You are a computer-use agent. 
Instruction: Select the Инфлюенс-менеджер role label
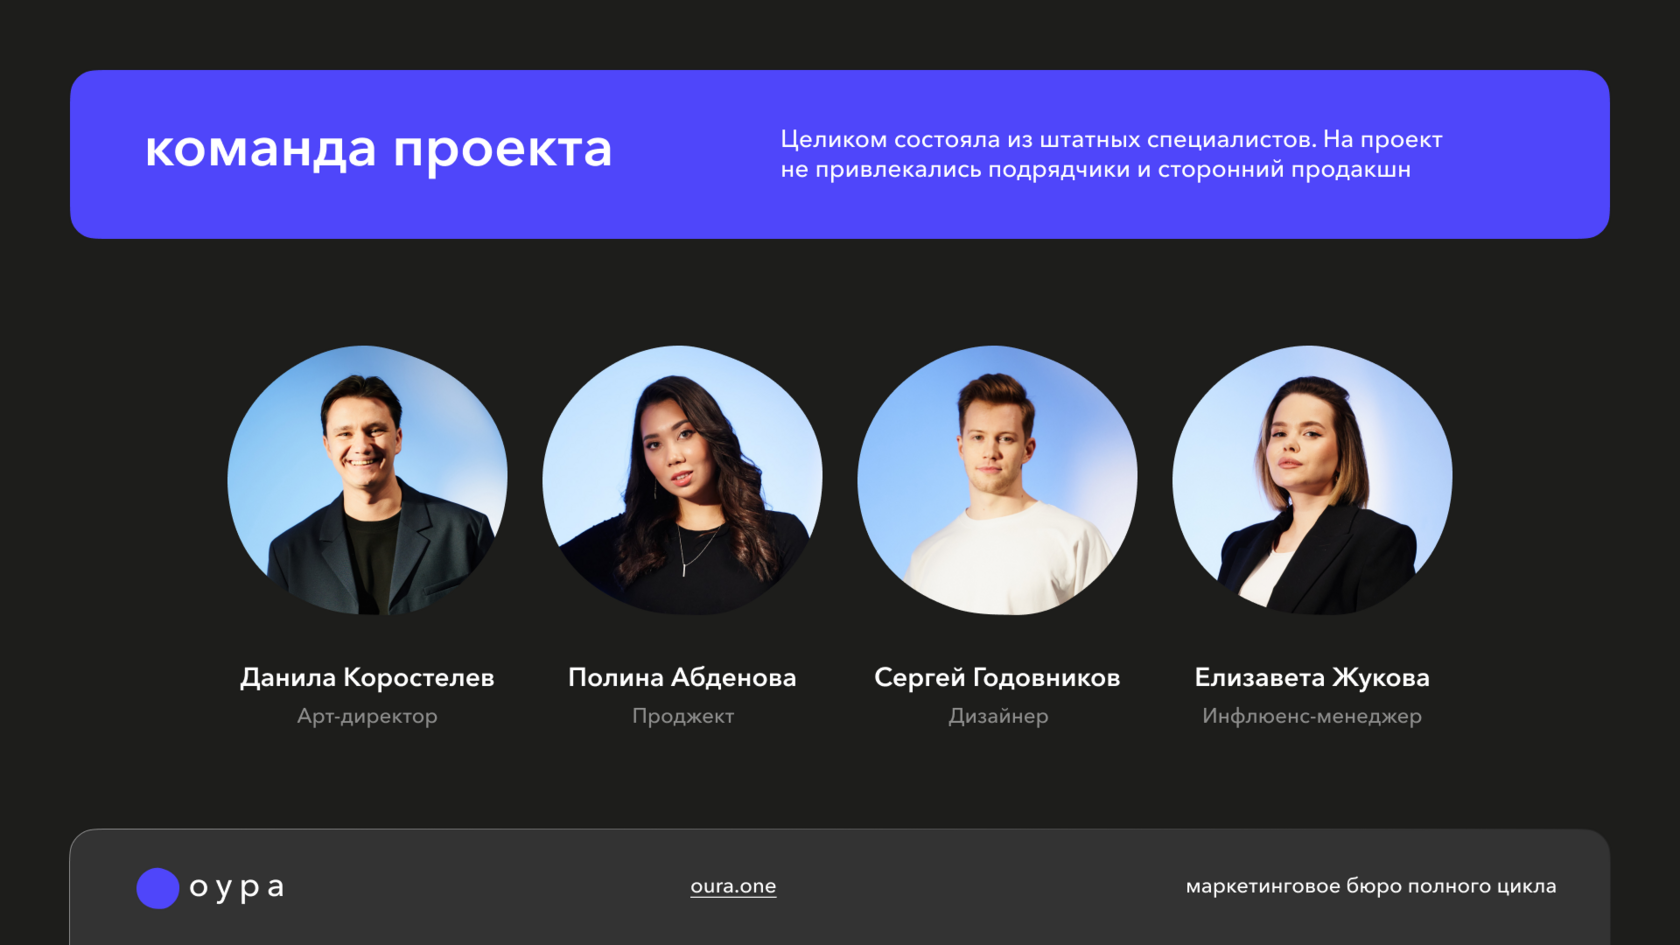[x=1312, y=716]
